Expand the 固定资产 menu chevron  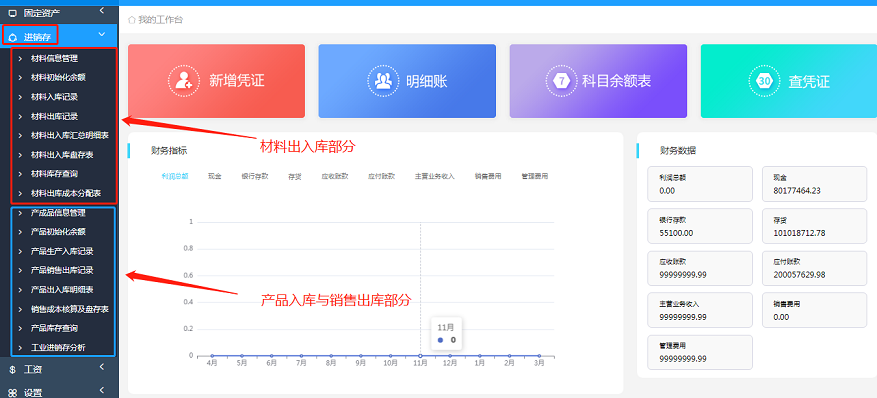(102, 10)
